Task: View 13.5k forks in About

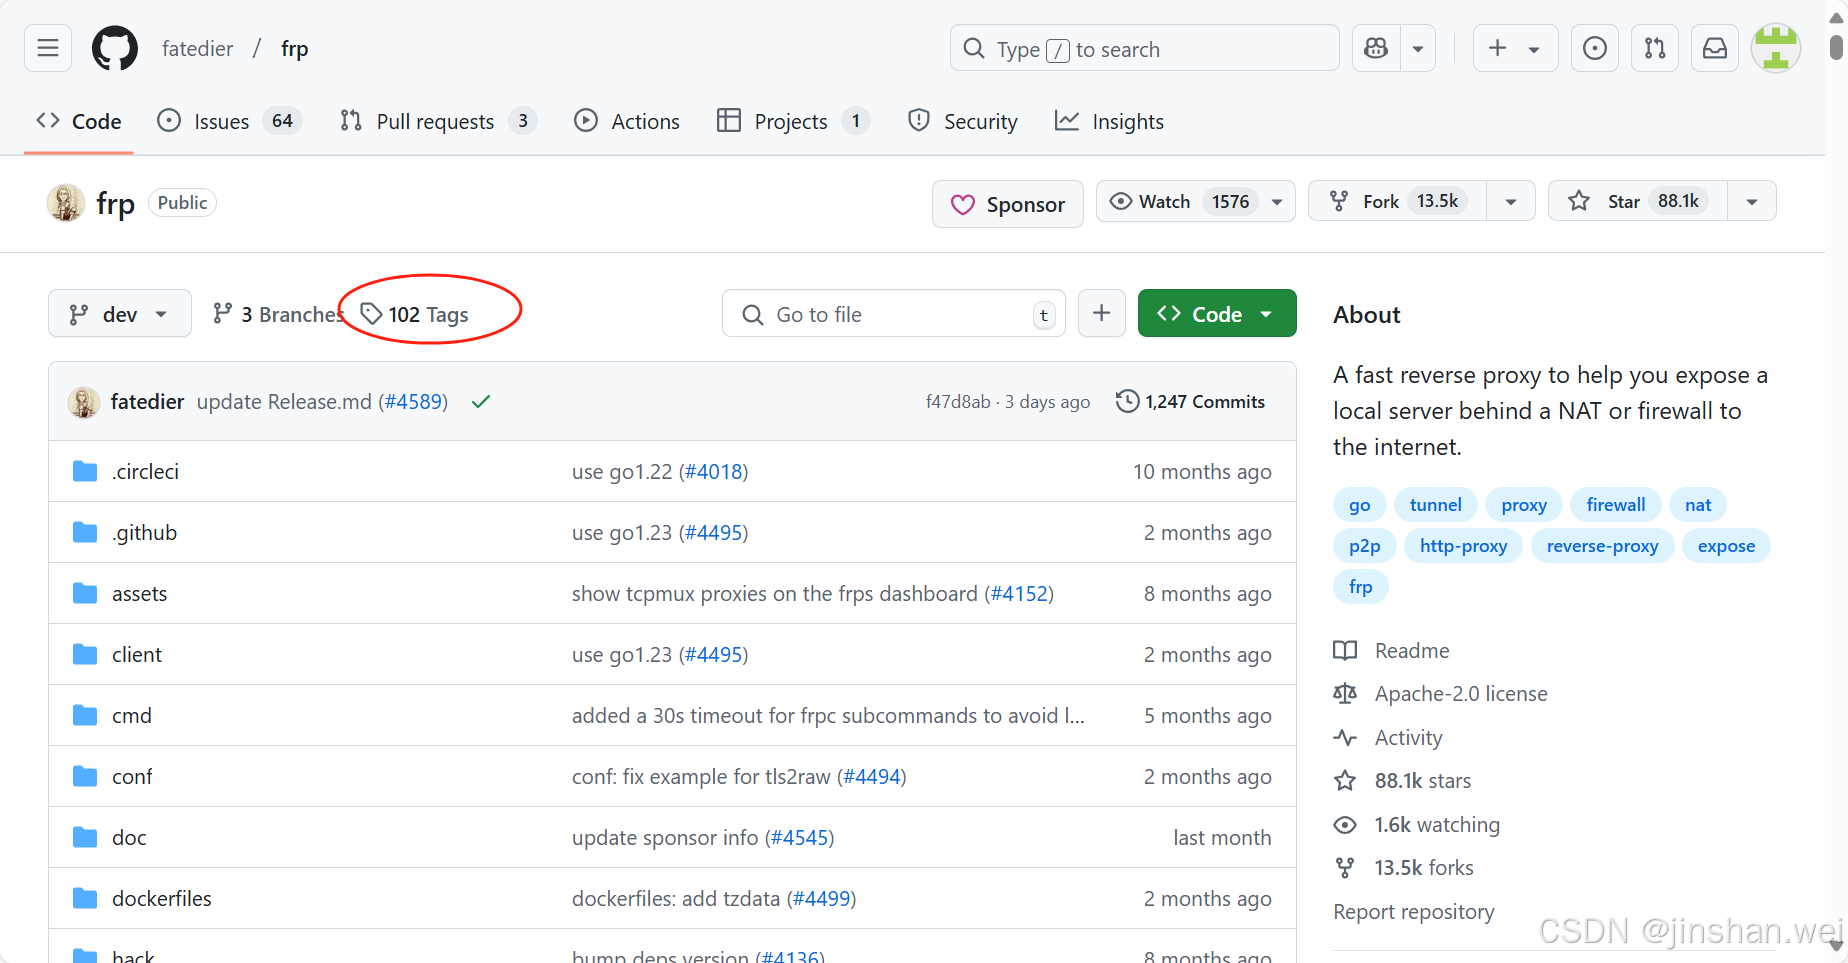Action: click(1424, 867)
